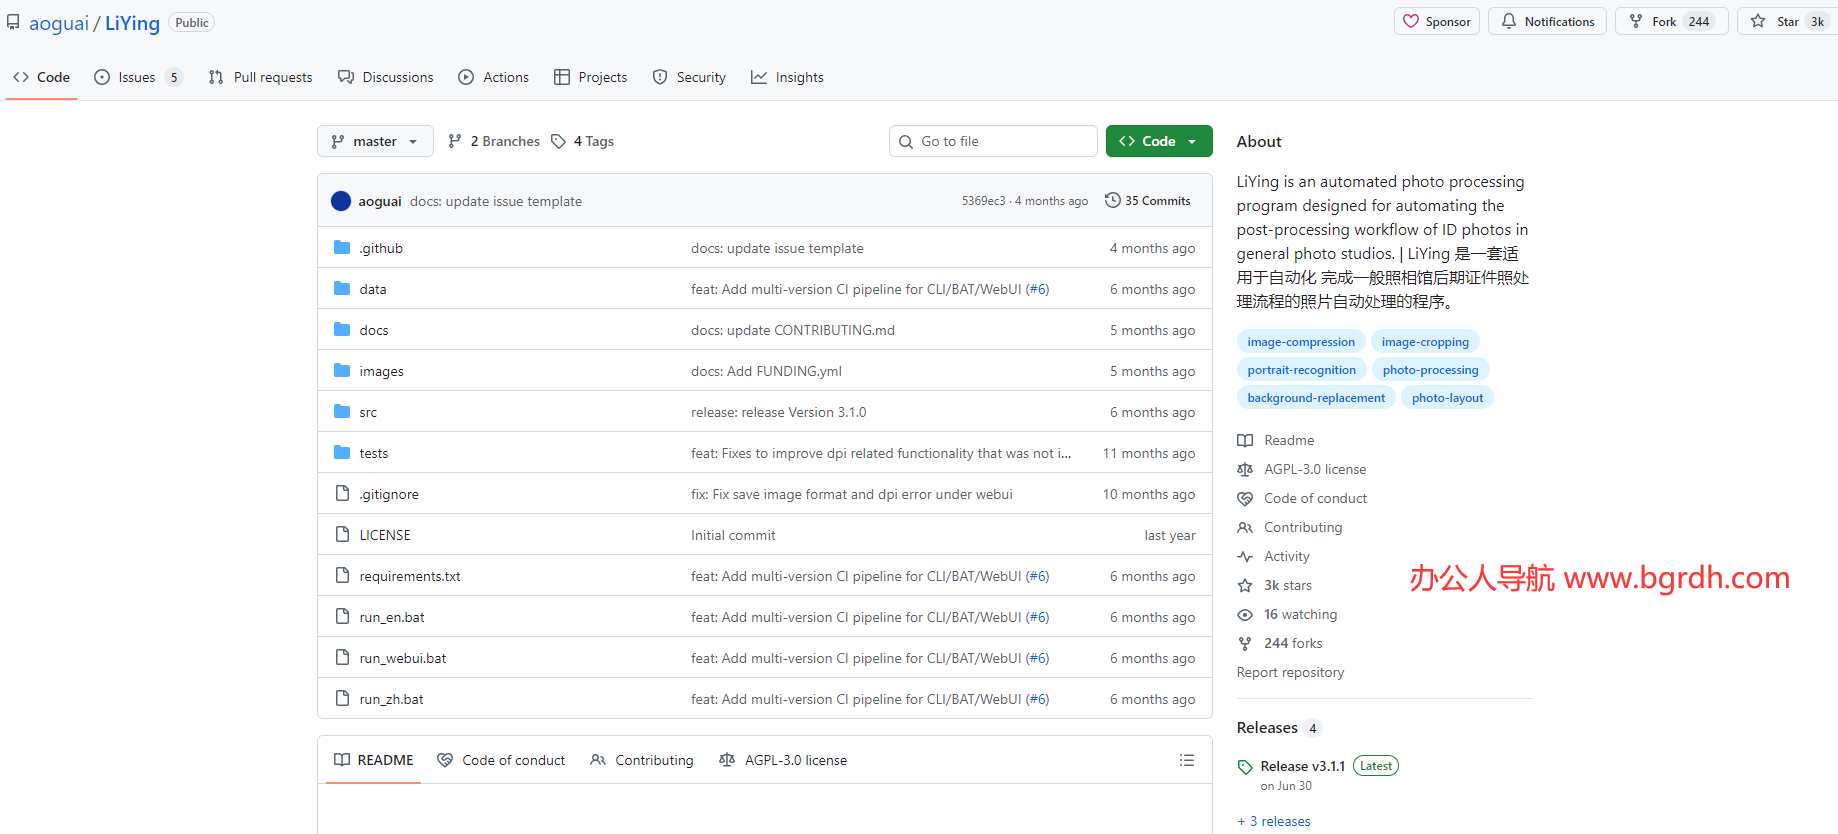Click the image-cropping topic tag
This screenshot has height=834, width=1838.
1425,342
